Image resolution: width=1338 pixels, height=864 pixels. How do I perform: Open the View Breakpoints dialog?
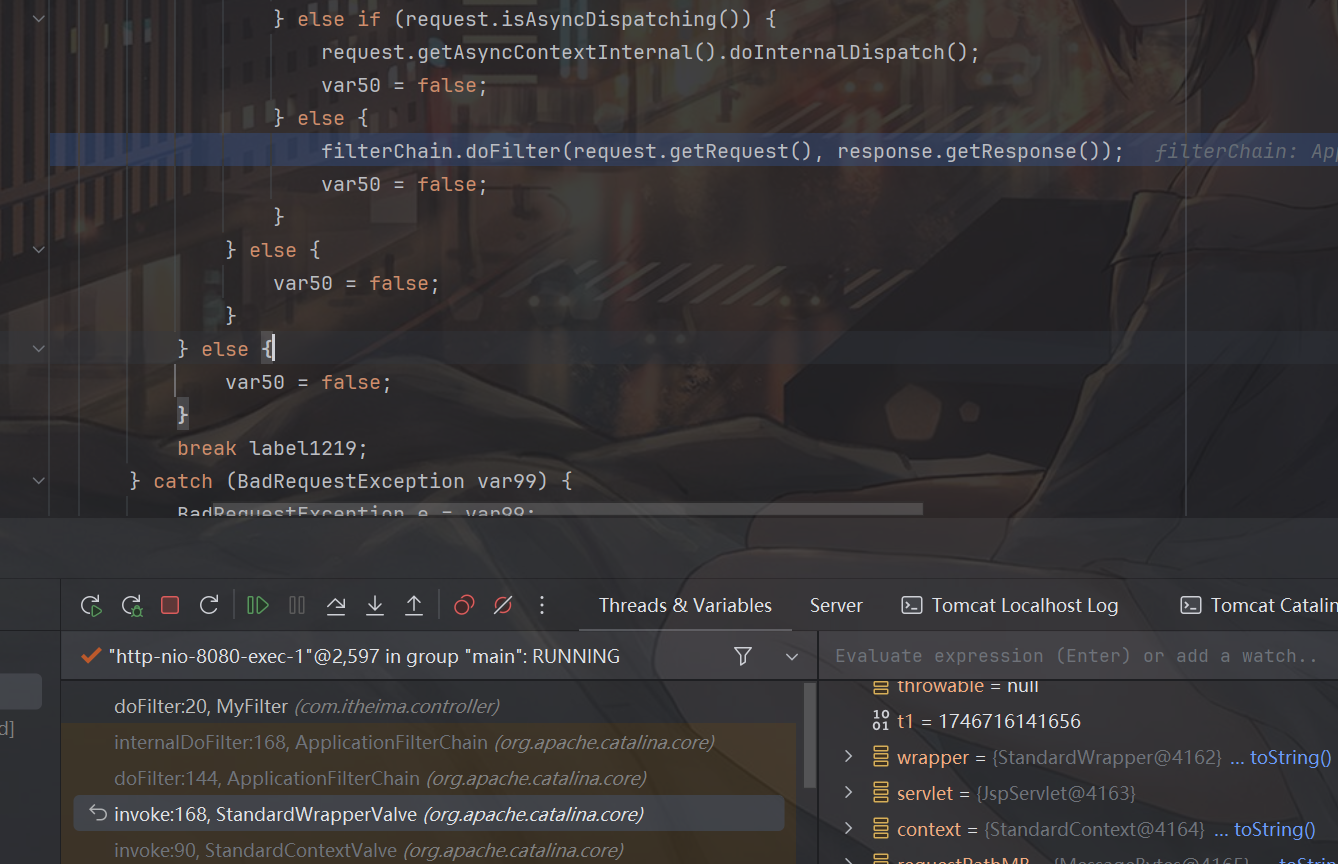tap(464, 605)
